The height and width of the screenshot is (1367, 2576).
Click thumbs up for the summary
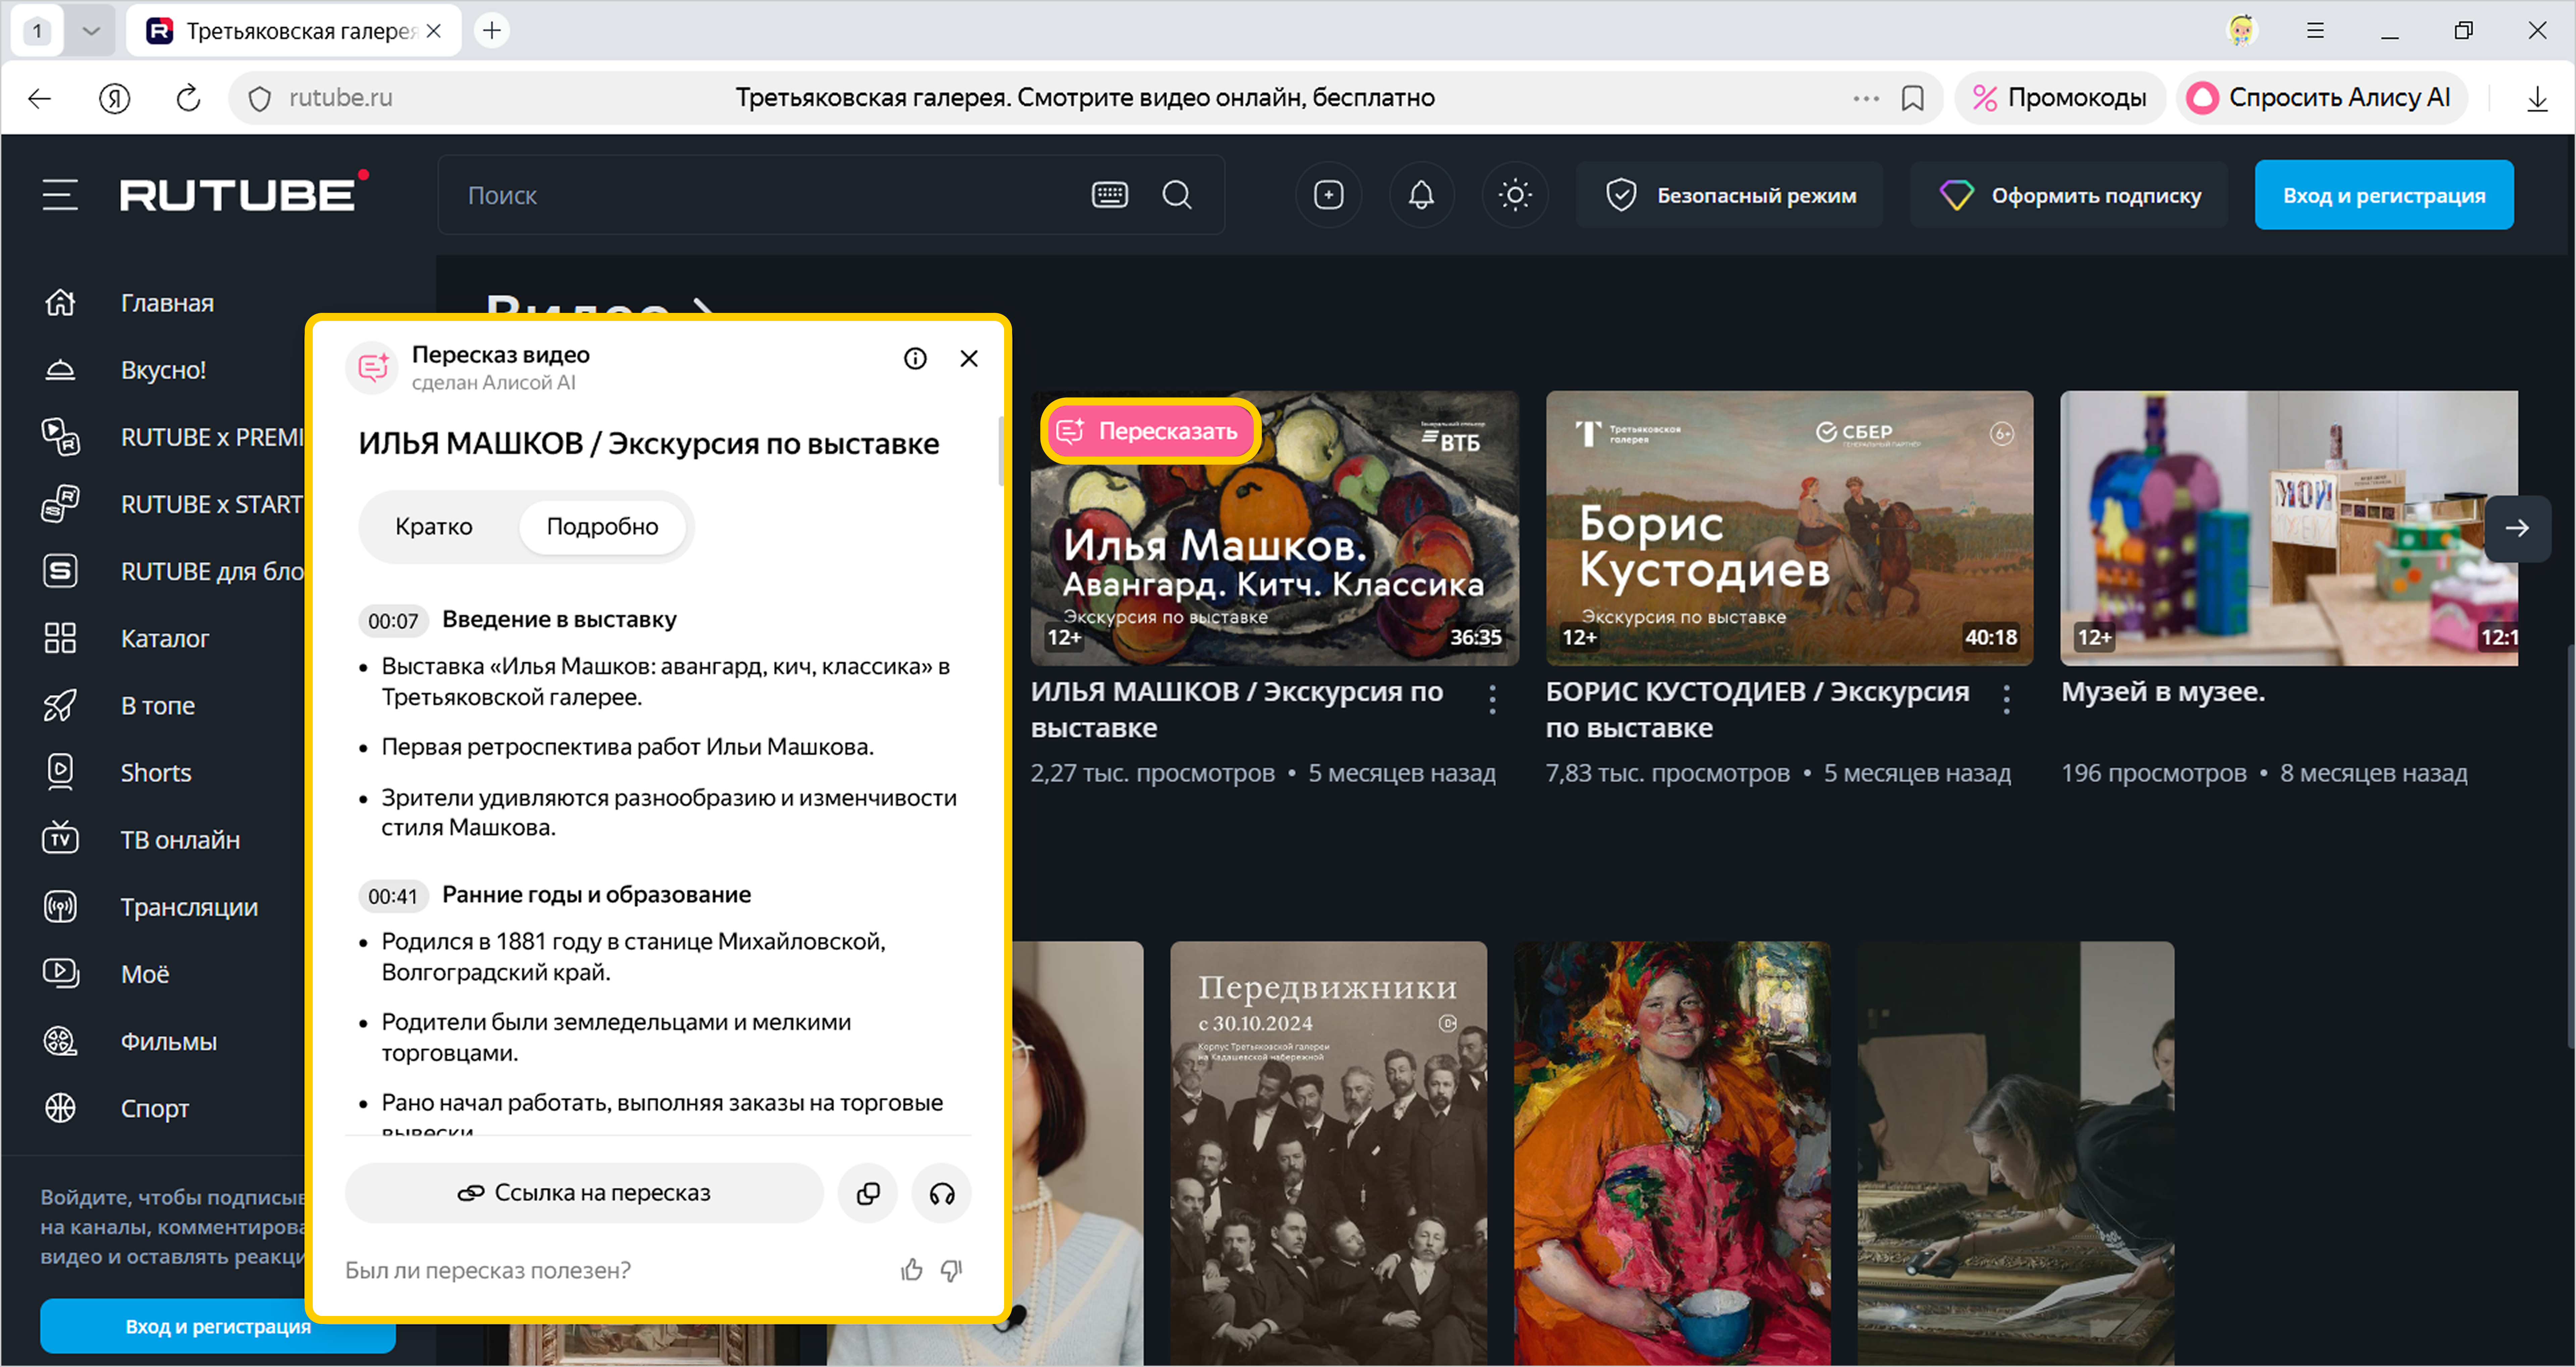[x=911, y=1270]
